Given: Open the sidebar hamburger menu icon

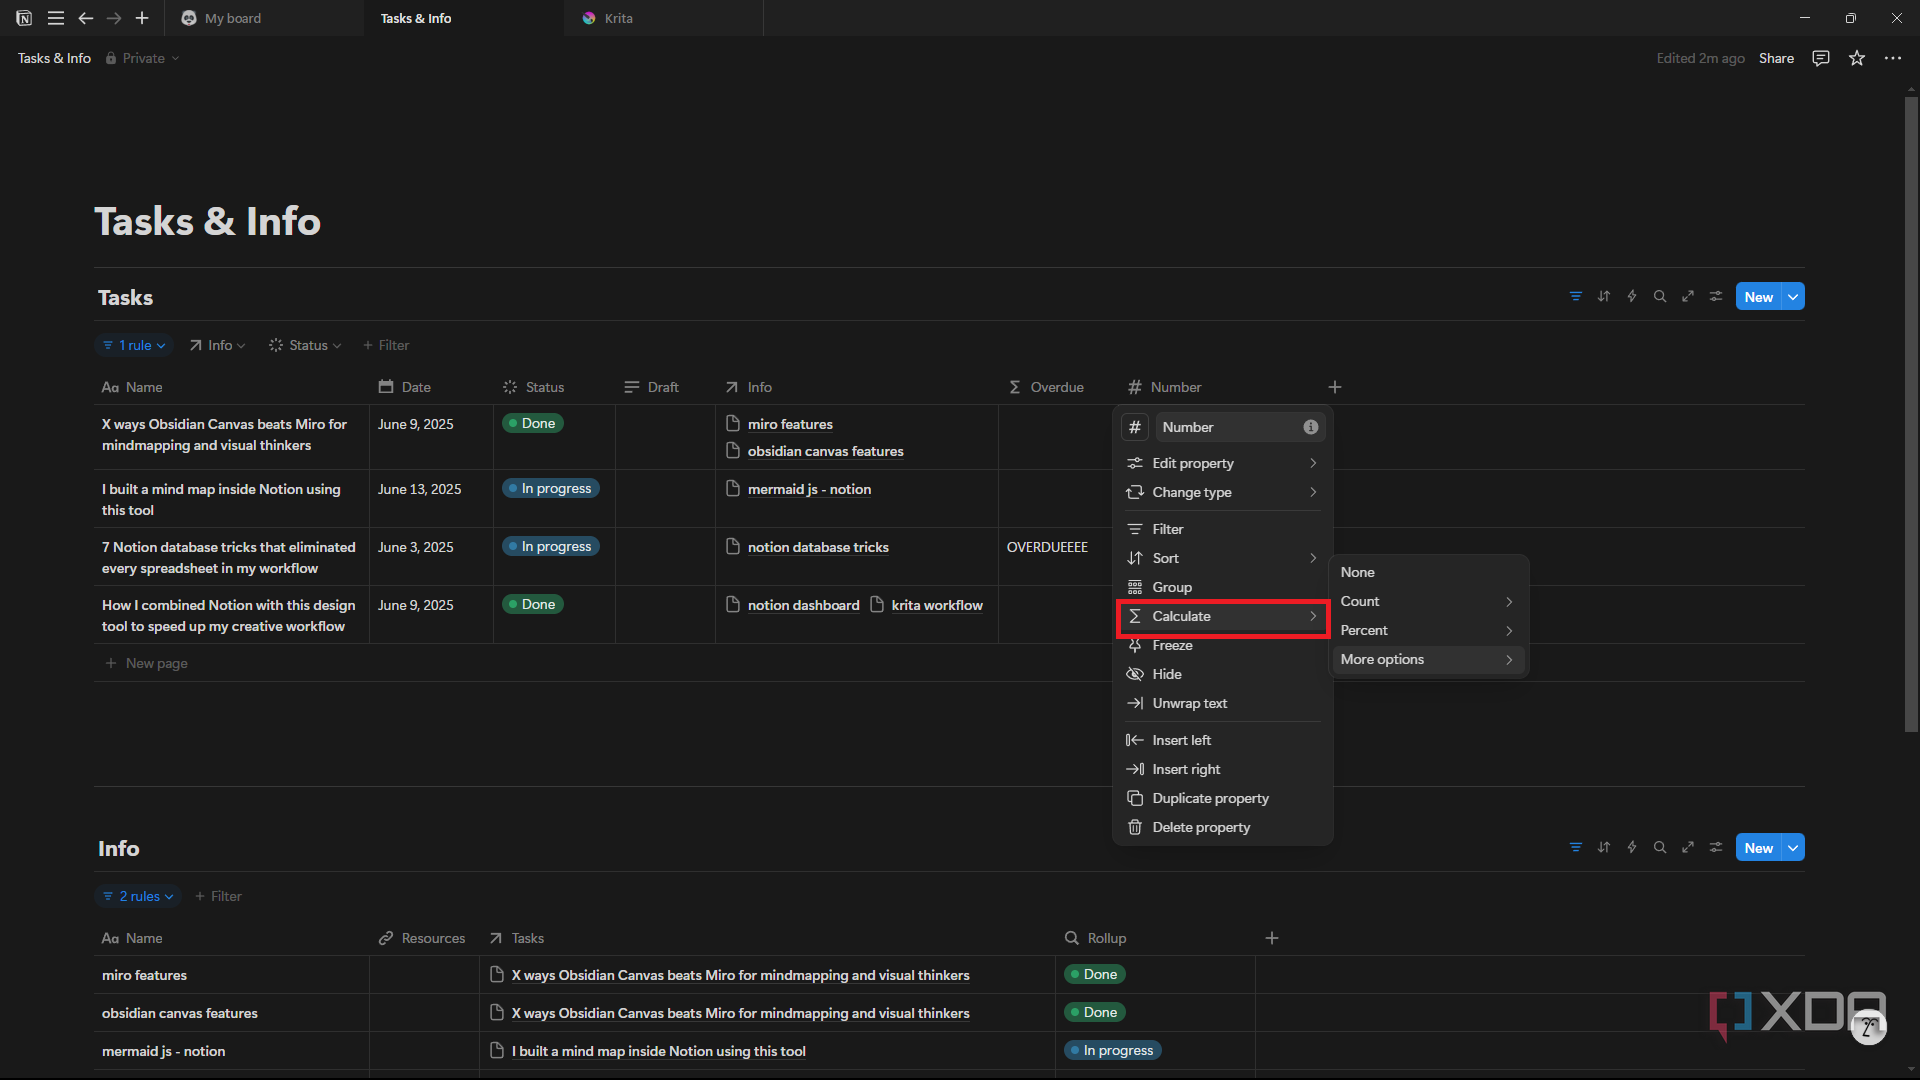Looking at the screenshot, I should [56, 18].
